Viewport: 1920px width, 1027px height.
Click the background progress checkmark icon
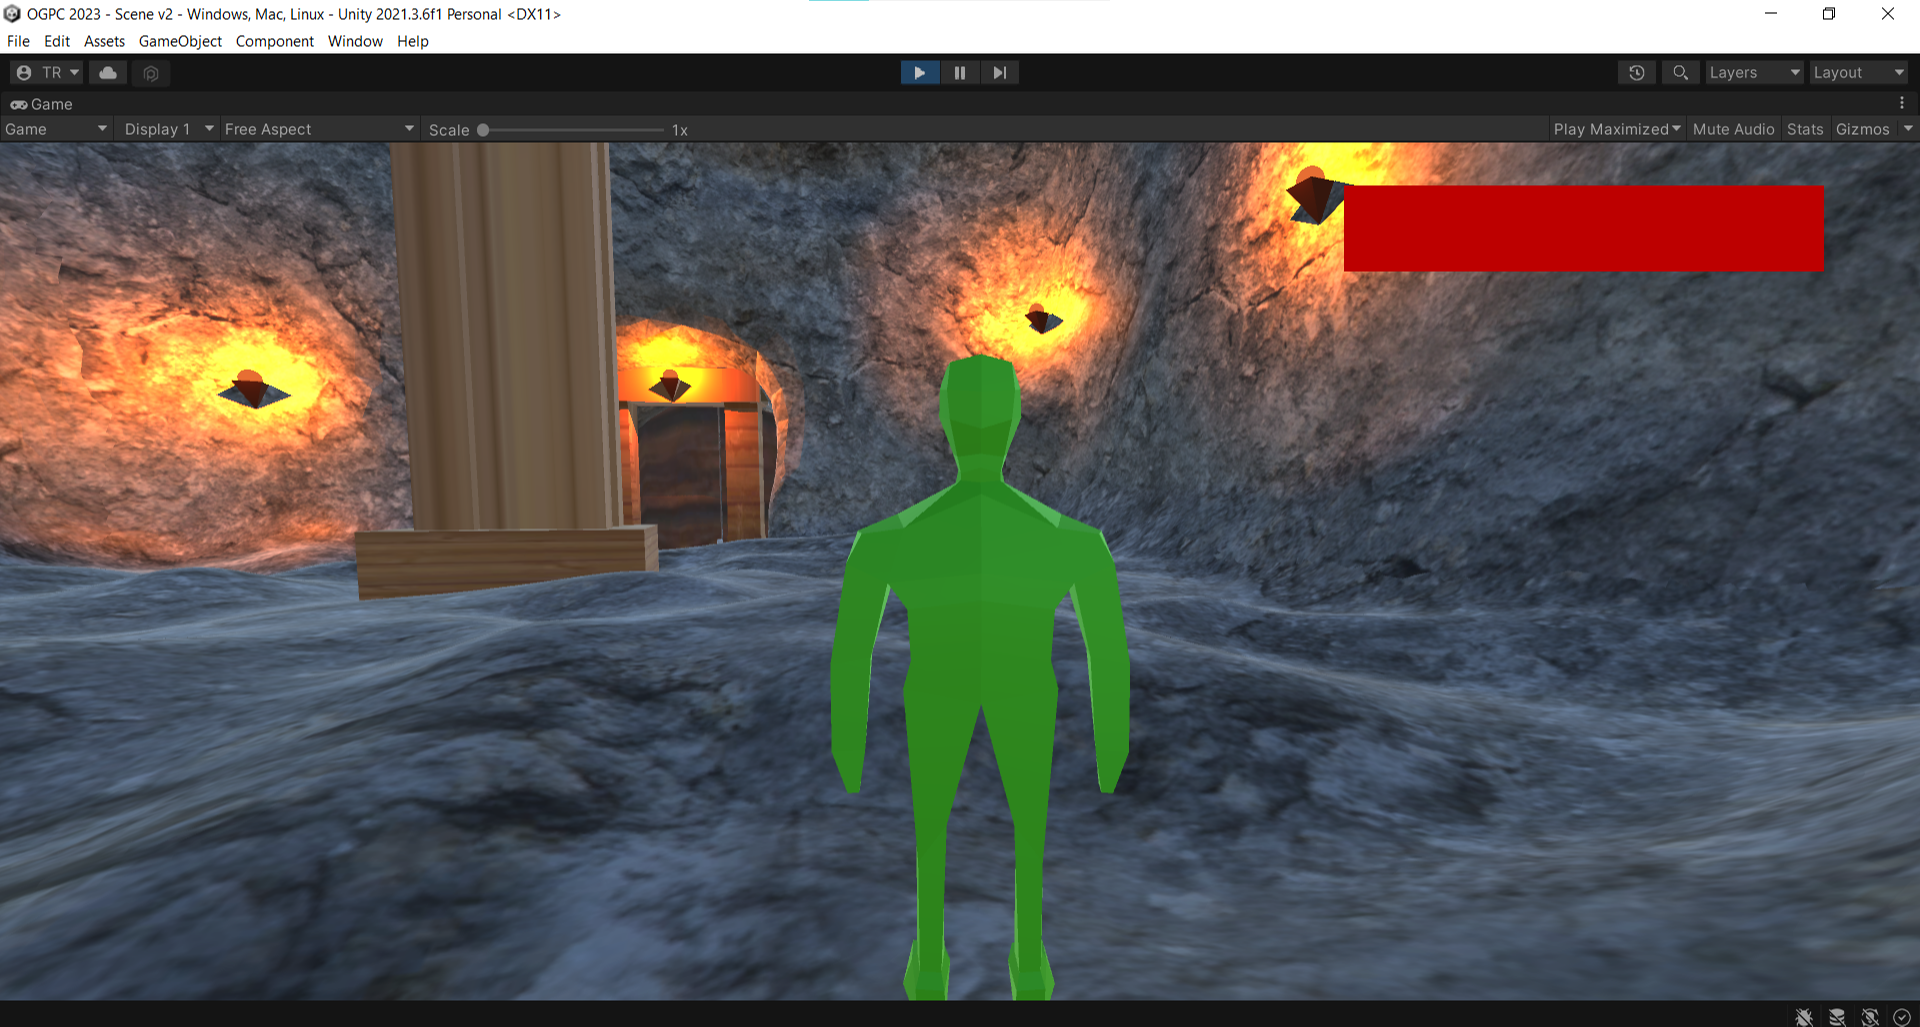(1901, 1016)
